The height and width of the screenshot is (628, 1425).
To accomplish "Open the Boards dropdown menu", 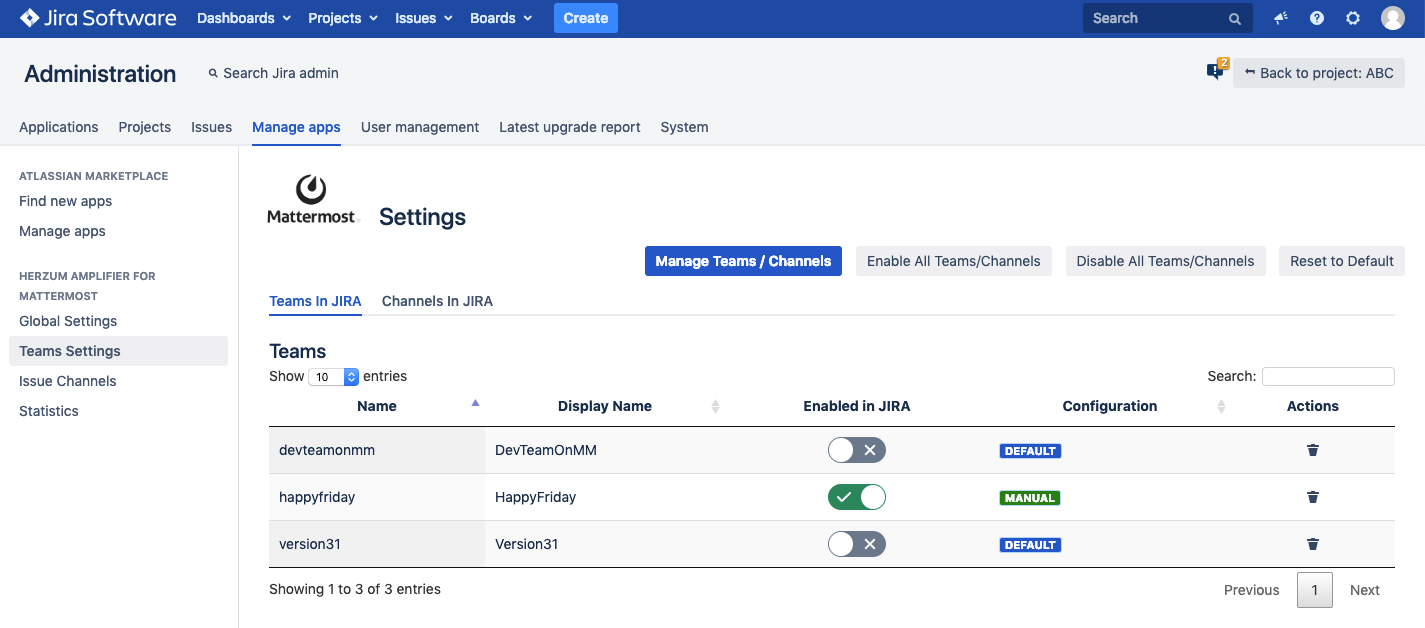I will (501, 18).
